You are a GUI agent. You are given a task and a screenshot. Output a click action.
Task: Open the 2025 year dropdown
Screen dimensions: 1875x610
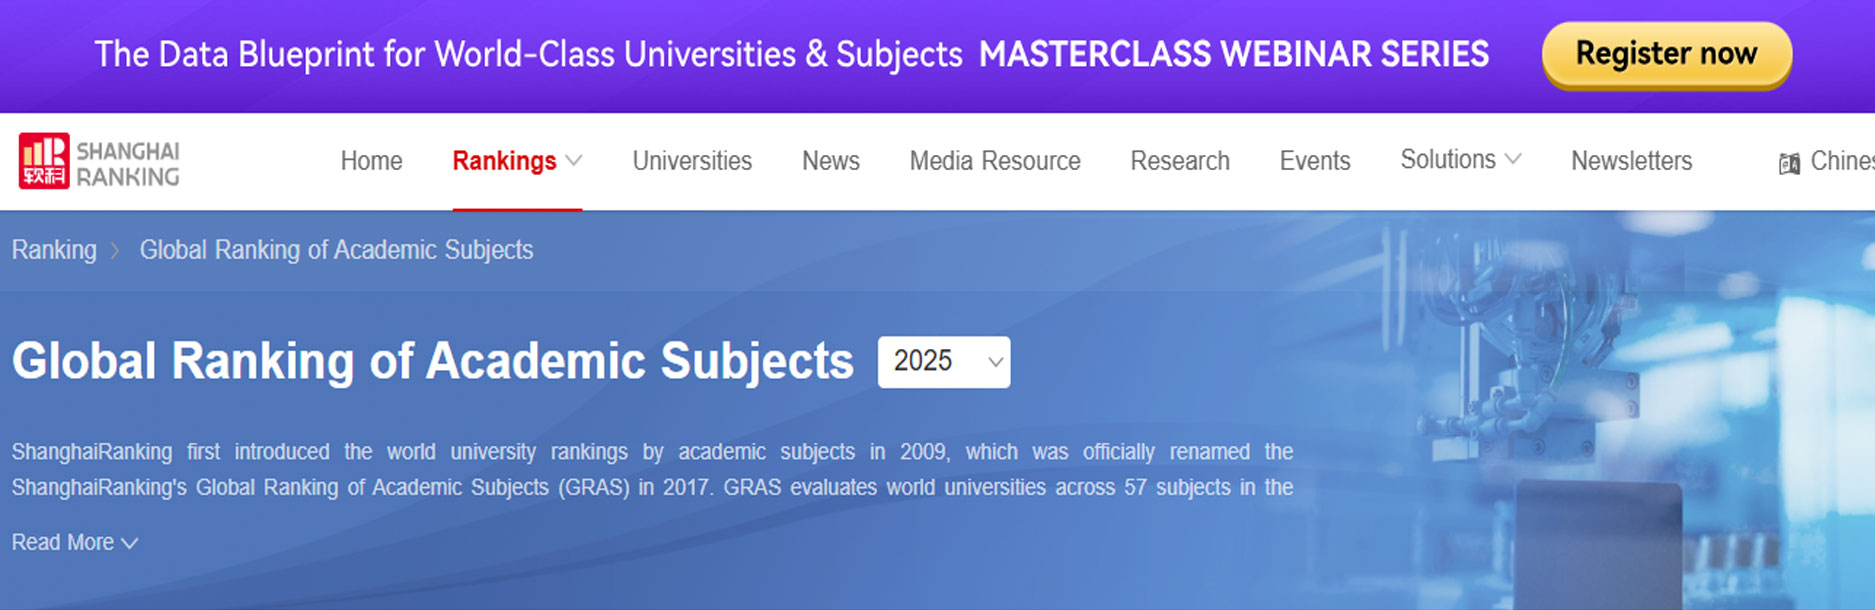tap(943, 361)
